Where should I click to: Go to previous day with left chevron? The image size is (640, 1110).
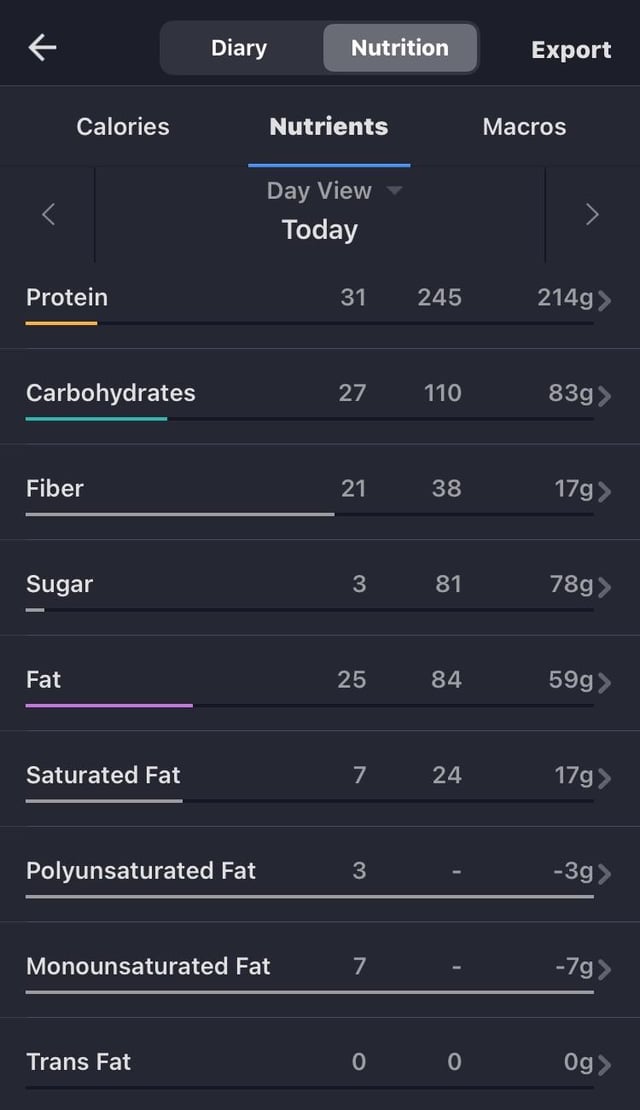[48, 214]
